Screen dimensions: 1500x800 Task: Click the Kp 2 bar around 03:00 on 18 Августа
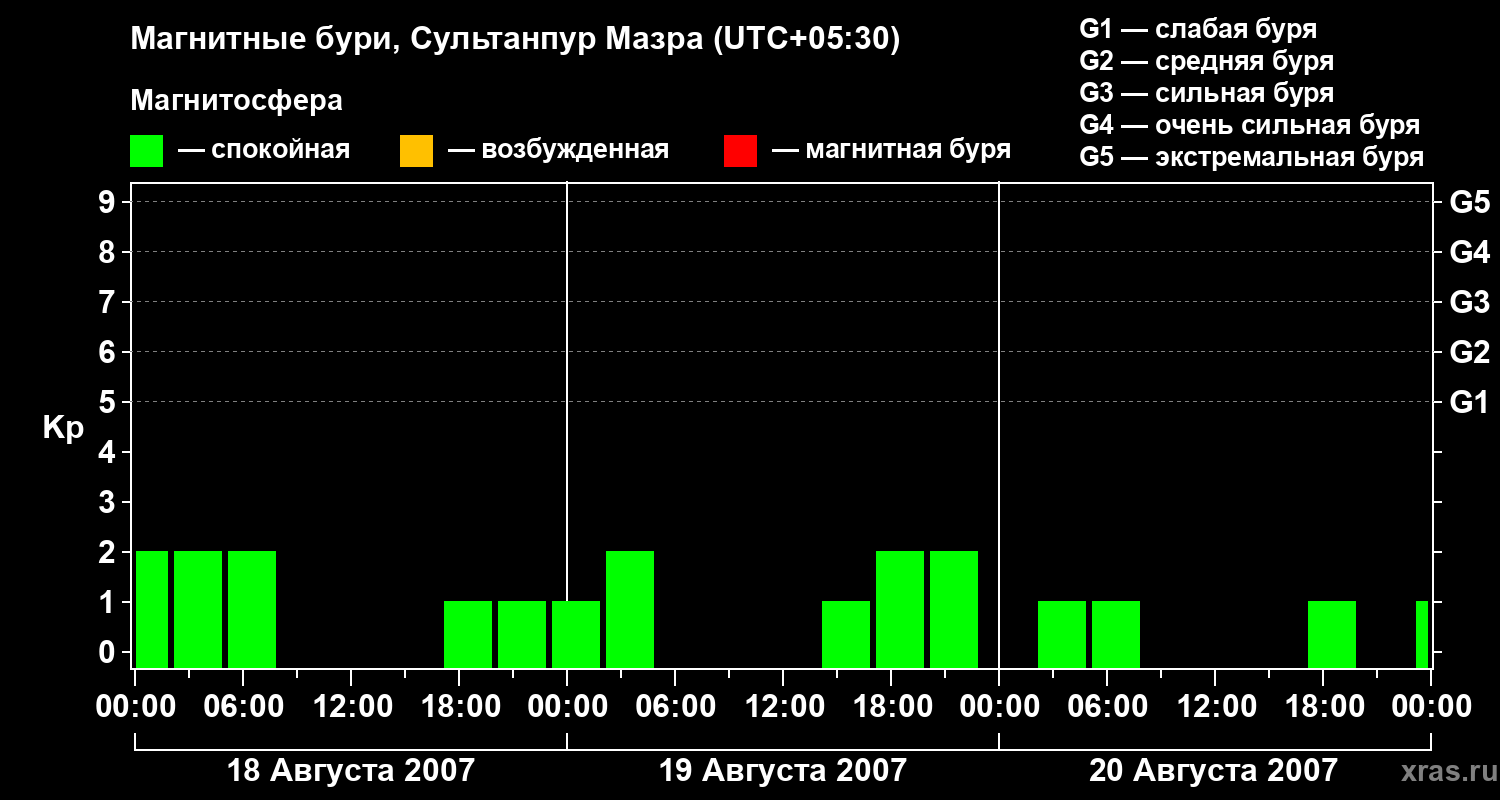pos(198,609)
